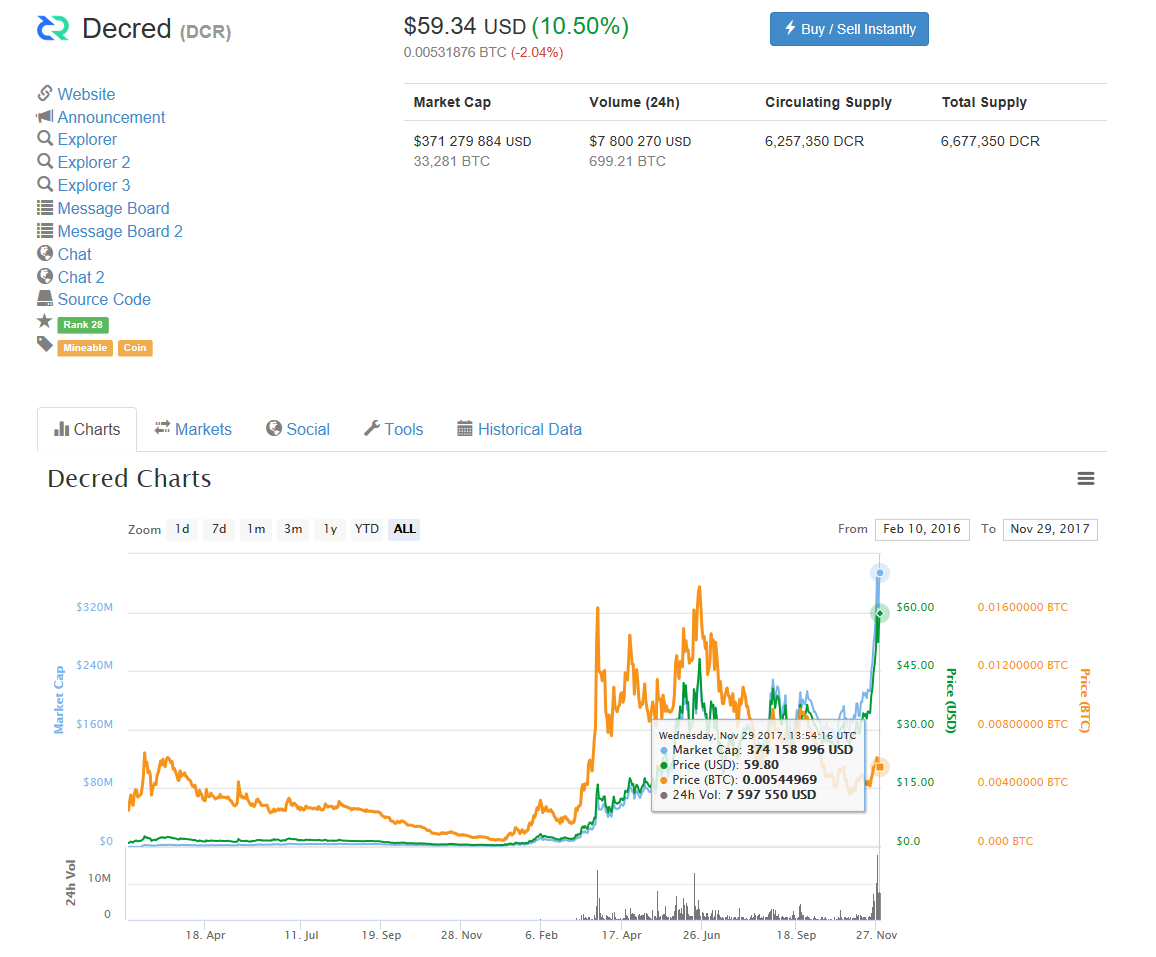
Task: Click the bar chart icon on Charts tab
Action: click(61, 429)
